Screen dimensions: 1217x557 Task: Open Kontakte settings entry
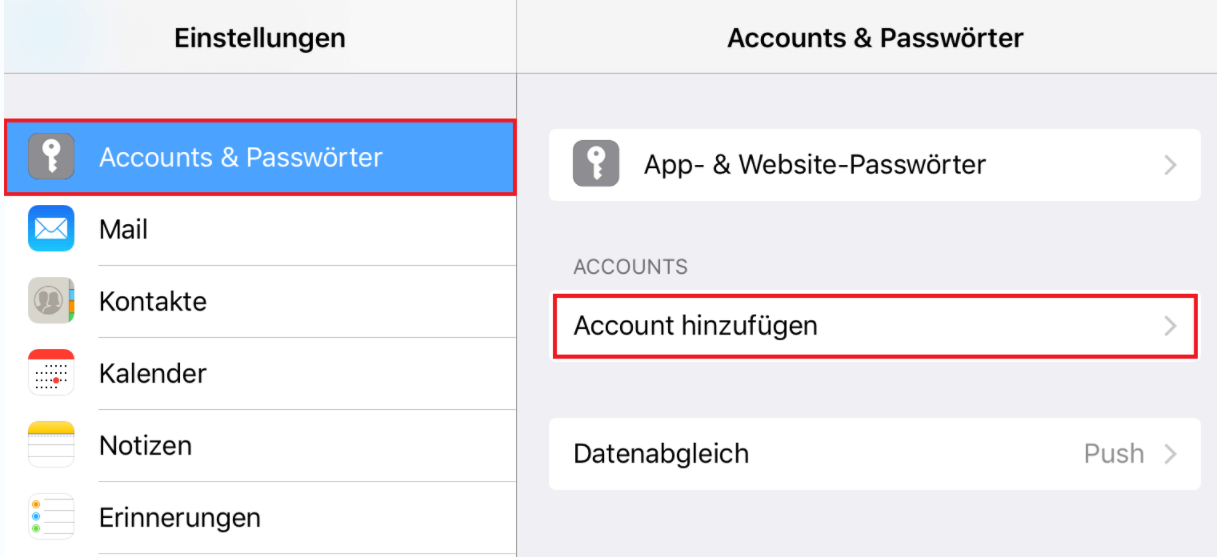[x=153, y=302]
